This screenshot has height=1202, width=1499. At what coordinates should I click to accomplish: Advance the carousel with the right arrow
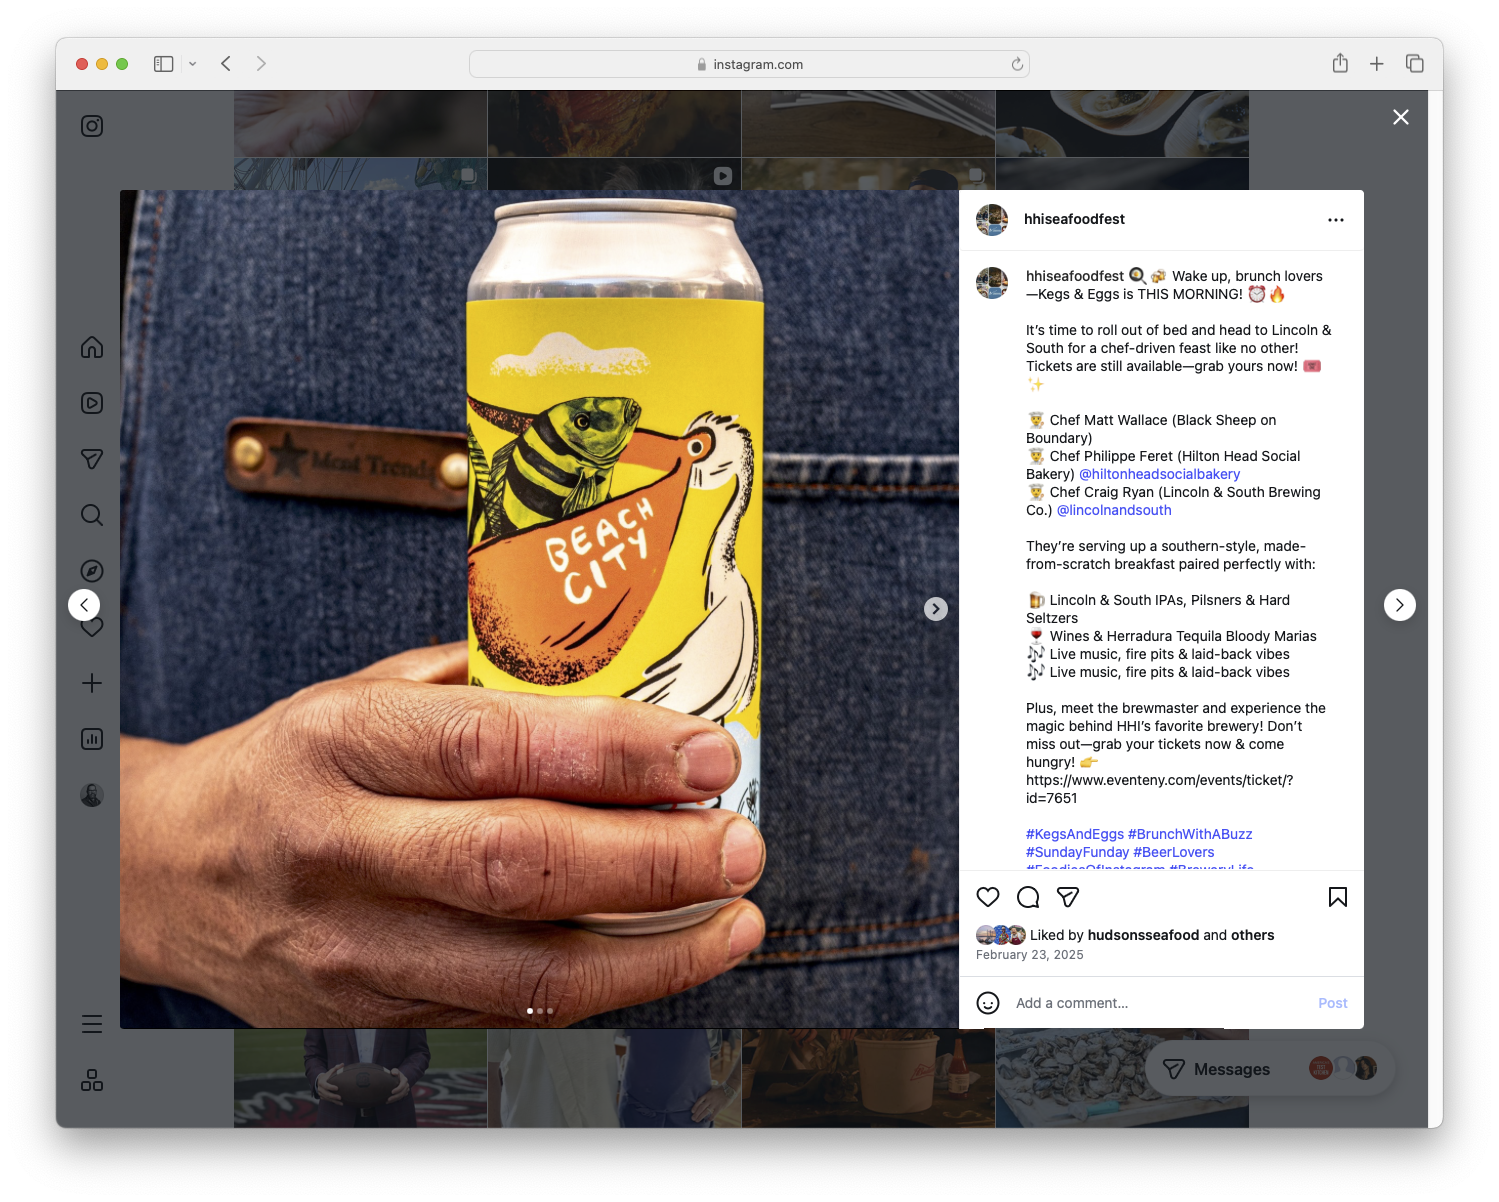coord(936,608)
